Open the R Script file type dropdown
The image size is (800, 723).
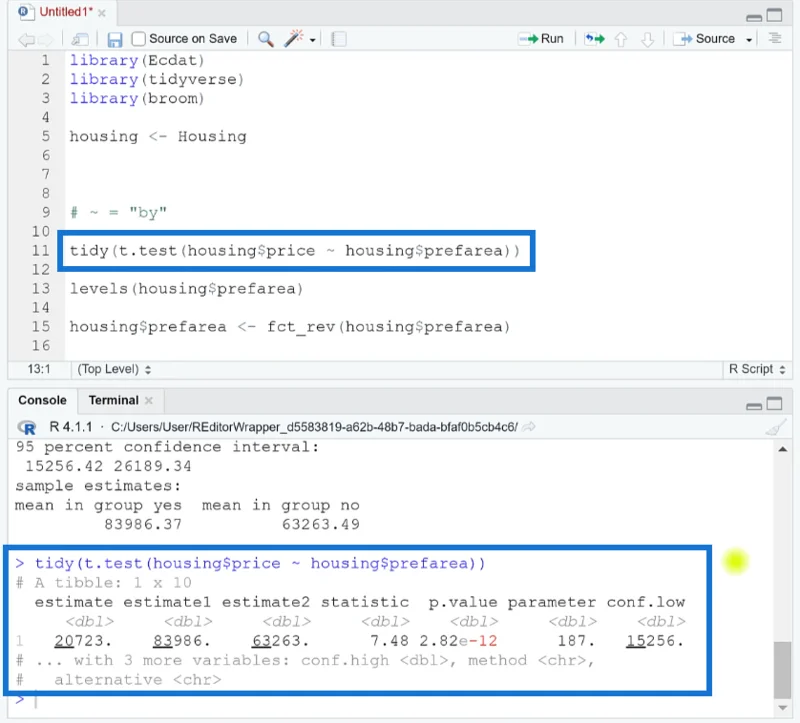(757, 369)
